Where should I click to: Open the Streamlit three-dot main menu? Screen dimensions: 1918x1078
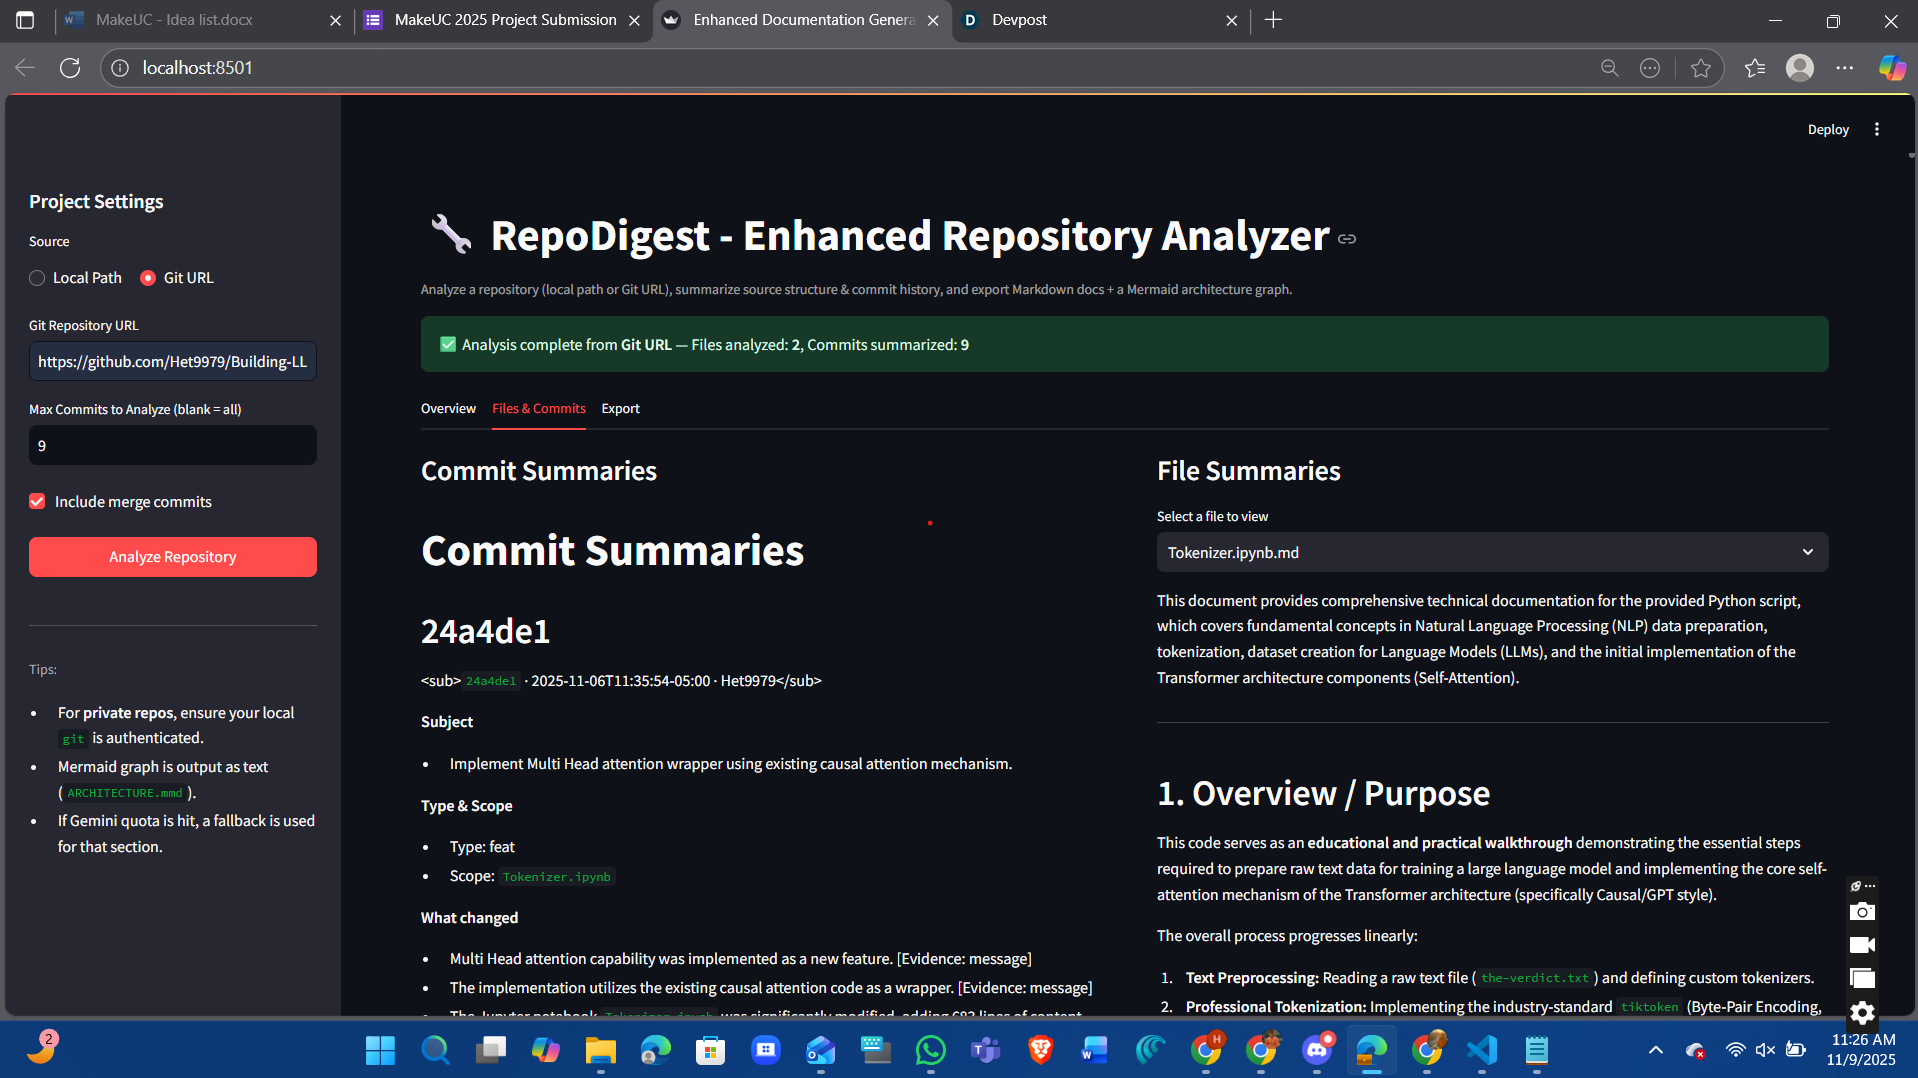click(x=1876, y=130)
